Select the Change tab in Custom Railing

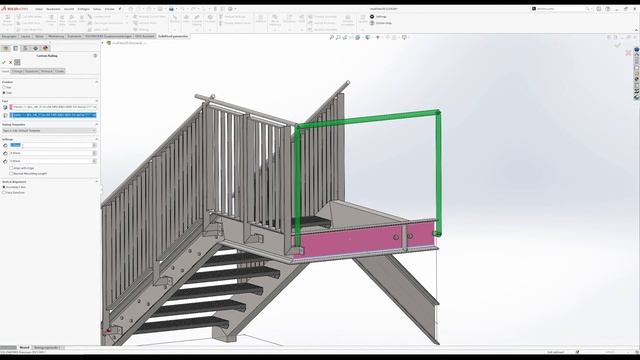click(x=17, y=71)
